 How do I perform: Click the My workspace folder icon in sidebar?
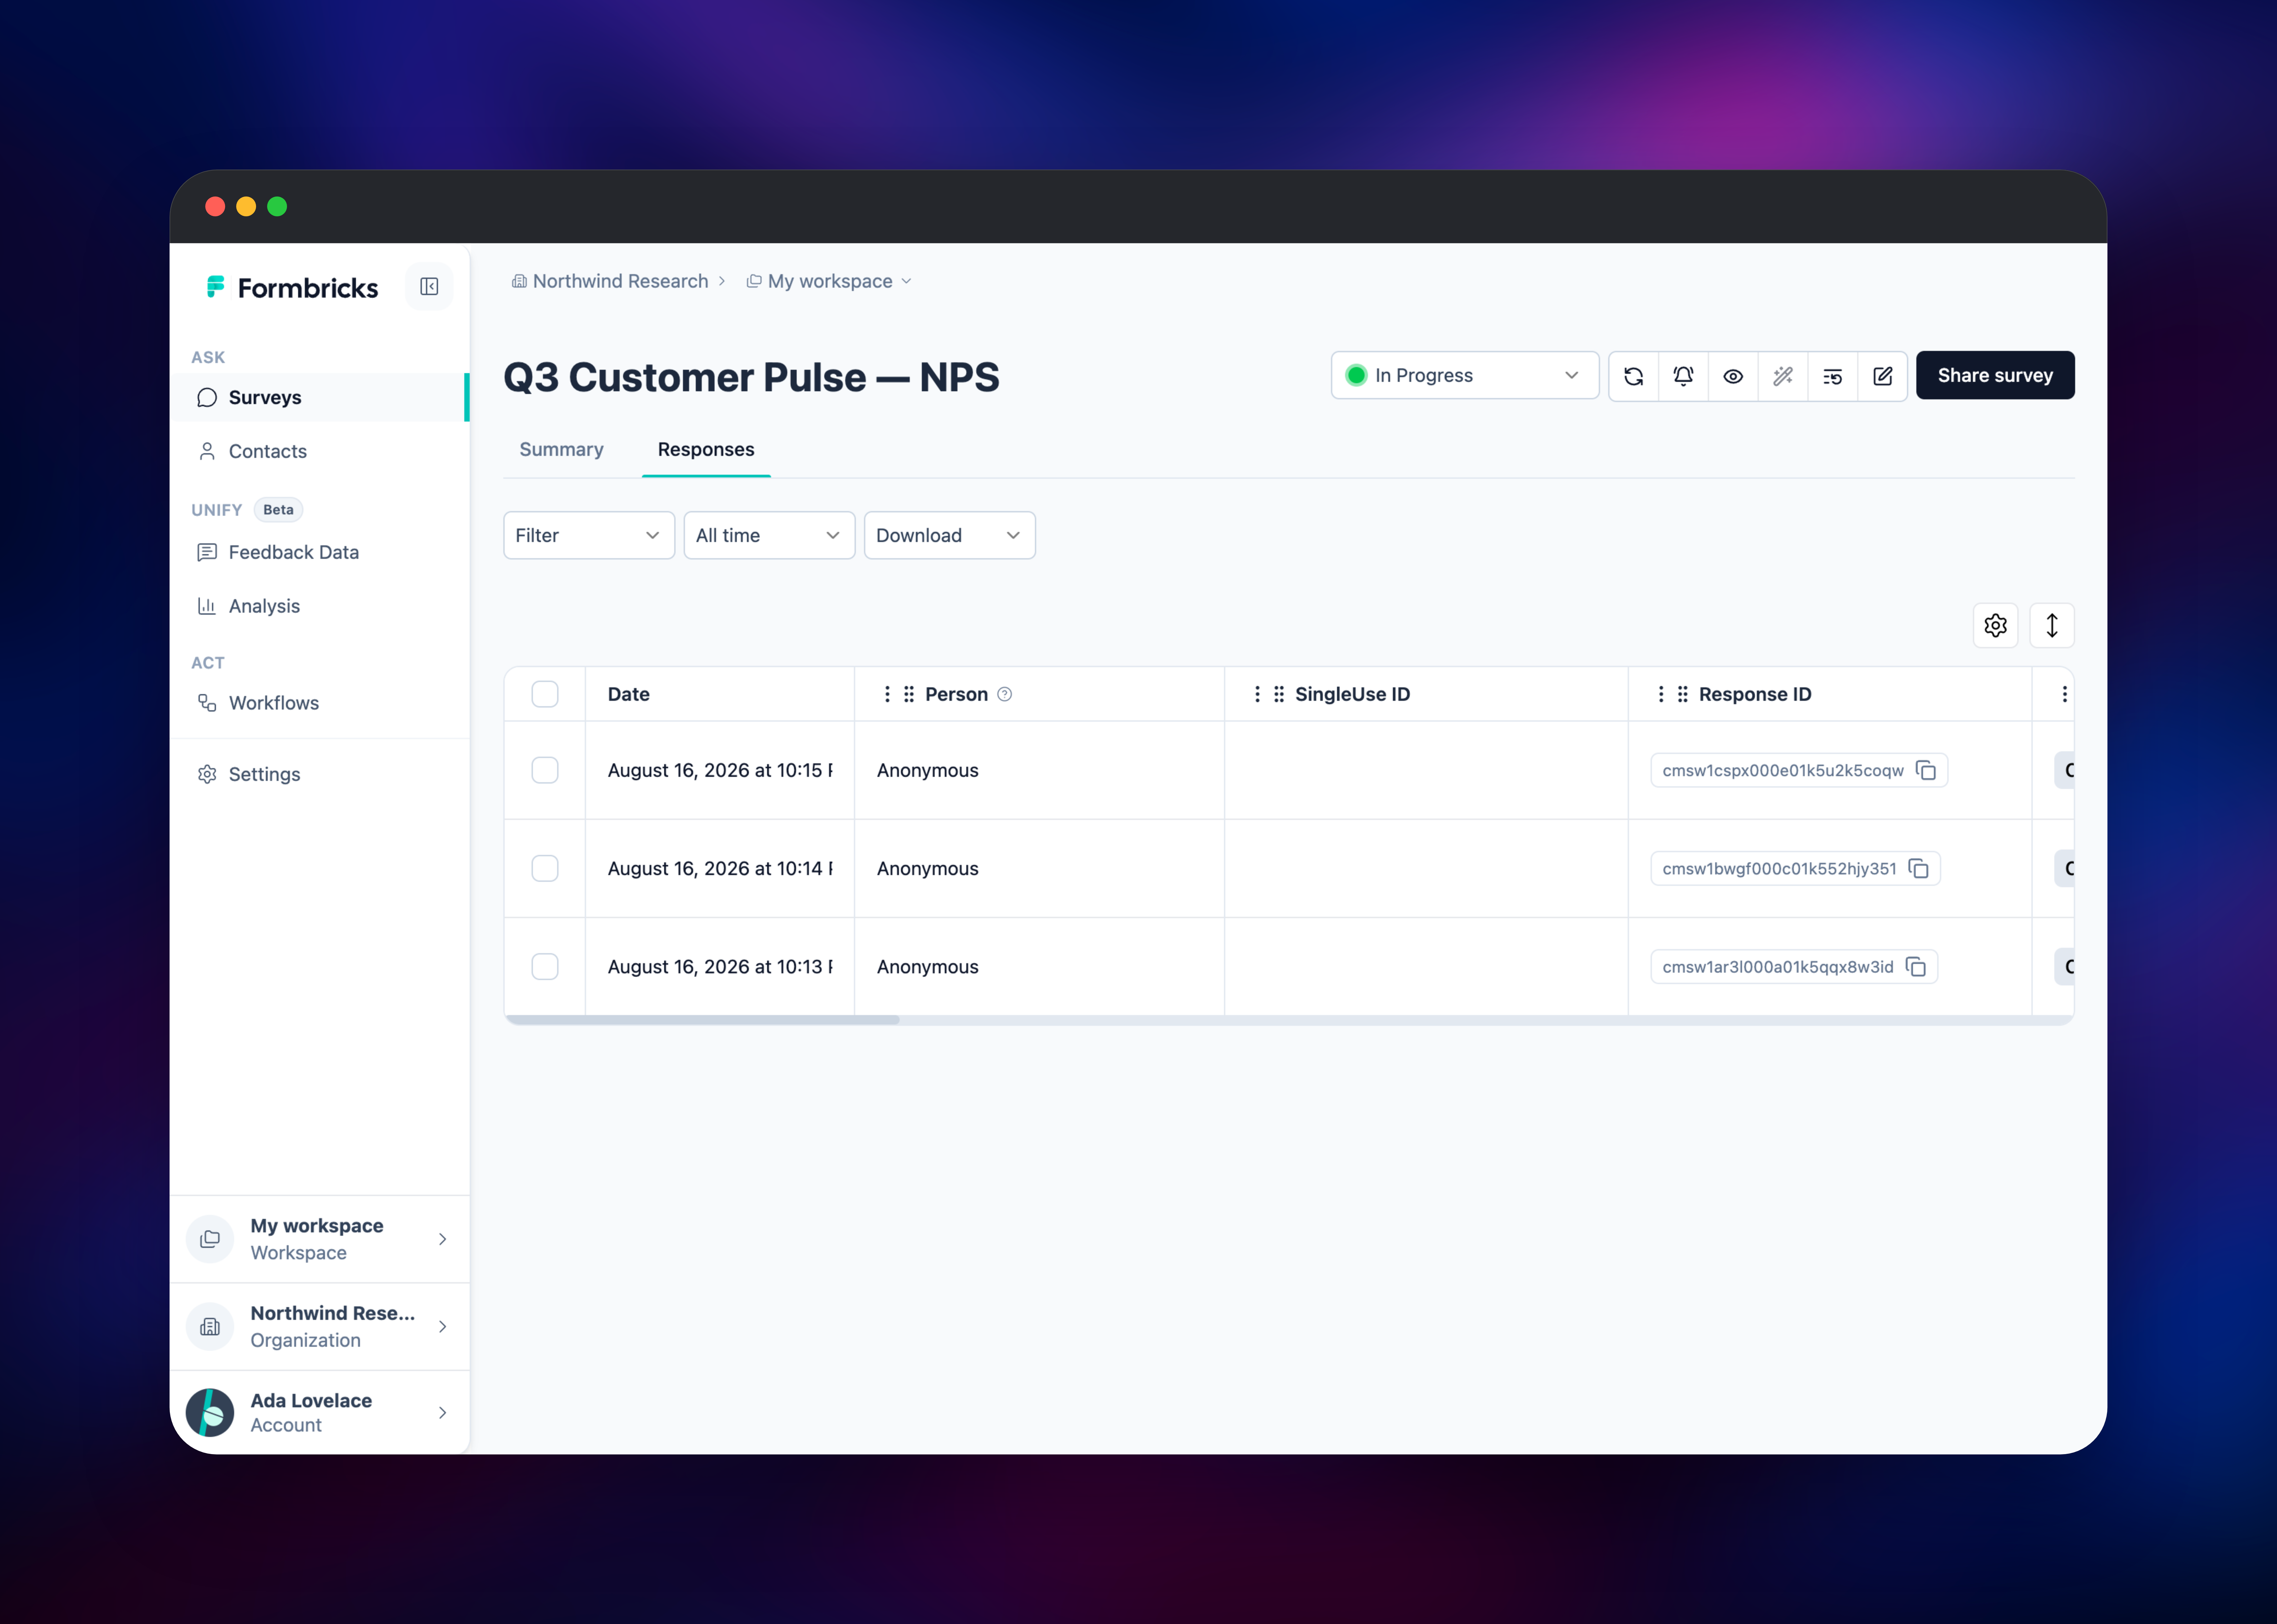[210, 1239]
